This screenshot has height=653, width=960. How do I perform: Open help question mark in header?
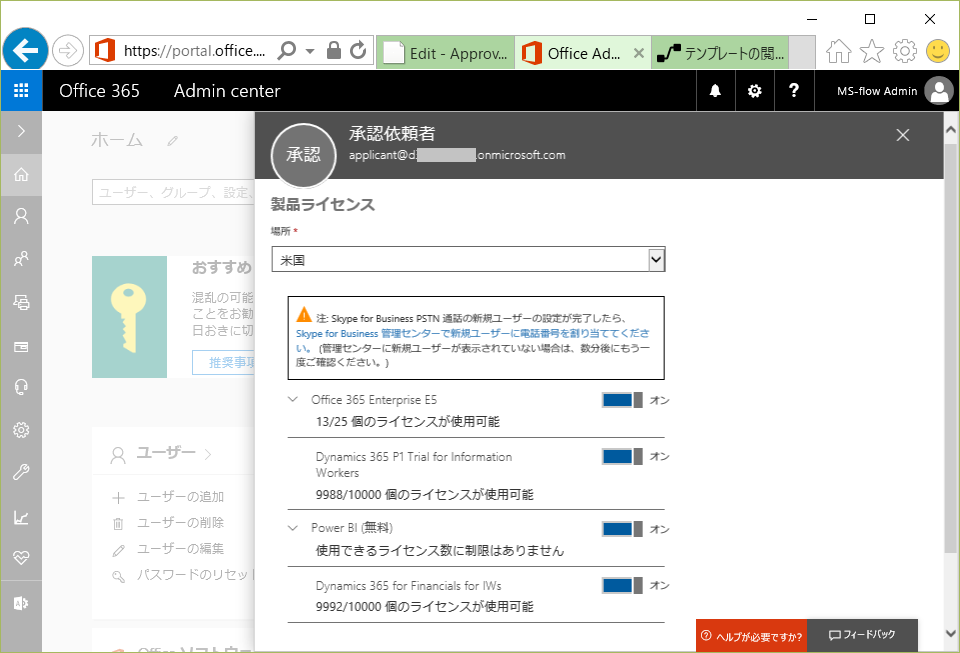pyautogui.click(x=794, y=91)
